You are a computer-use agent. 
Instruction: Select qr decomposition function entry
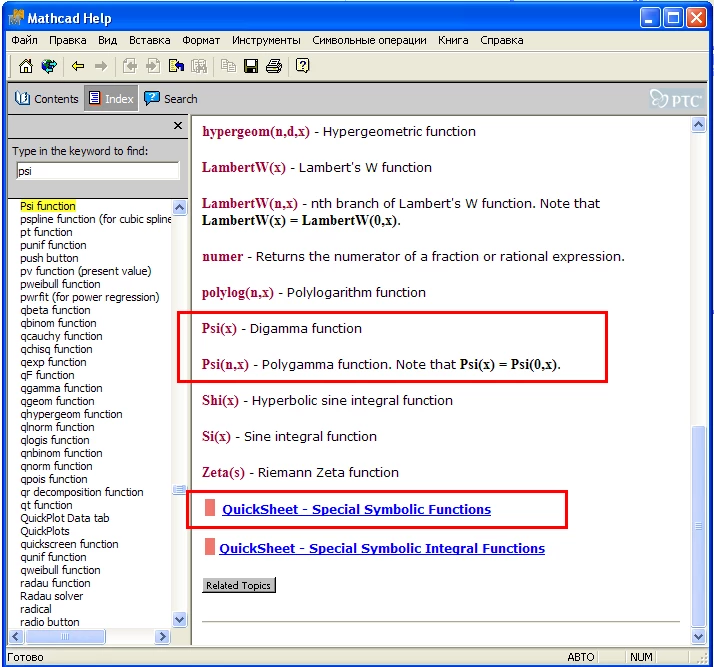pyautogui.click(x=82, y=492)
